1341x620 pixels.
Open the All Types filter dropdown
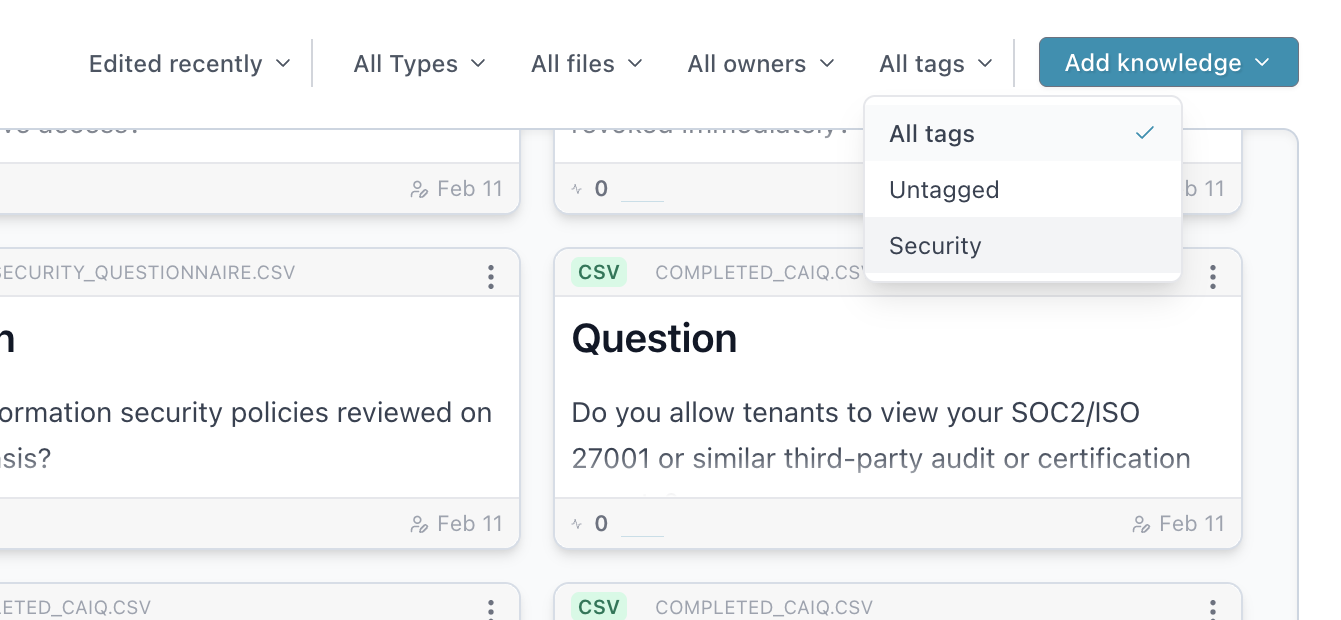(419, 63)
